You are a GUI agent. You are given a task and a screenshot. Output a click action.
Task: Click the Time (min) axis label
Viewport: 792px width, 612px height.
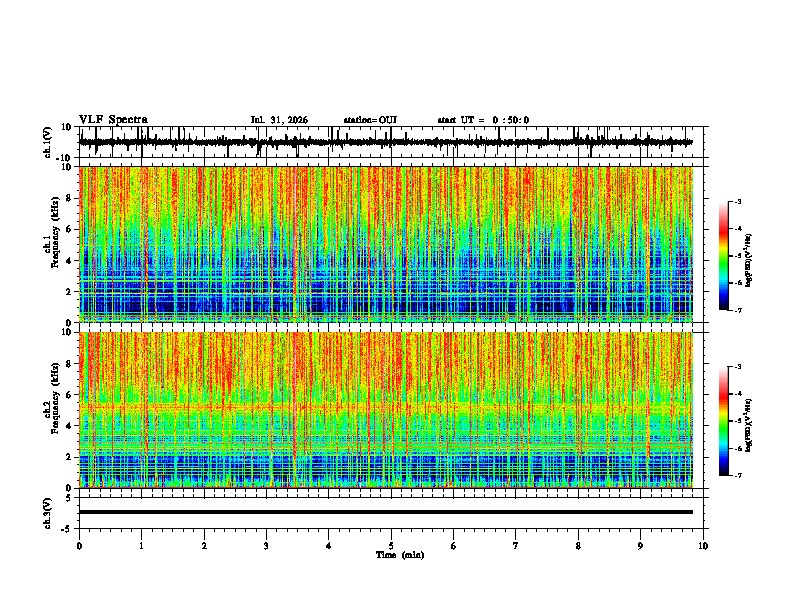click(x=400, y=555)
